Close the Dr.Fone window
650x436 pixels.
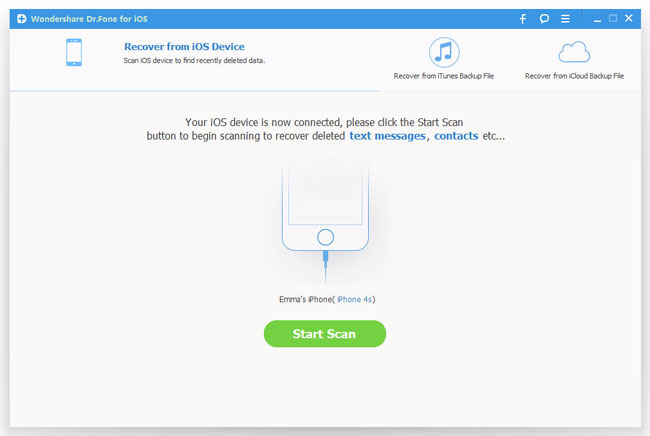[632, 18]
